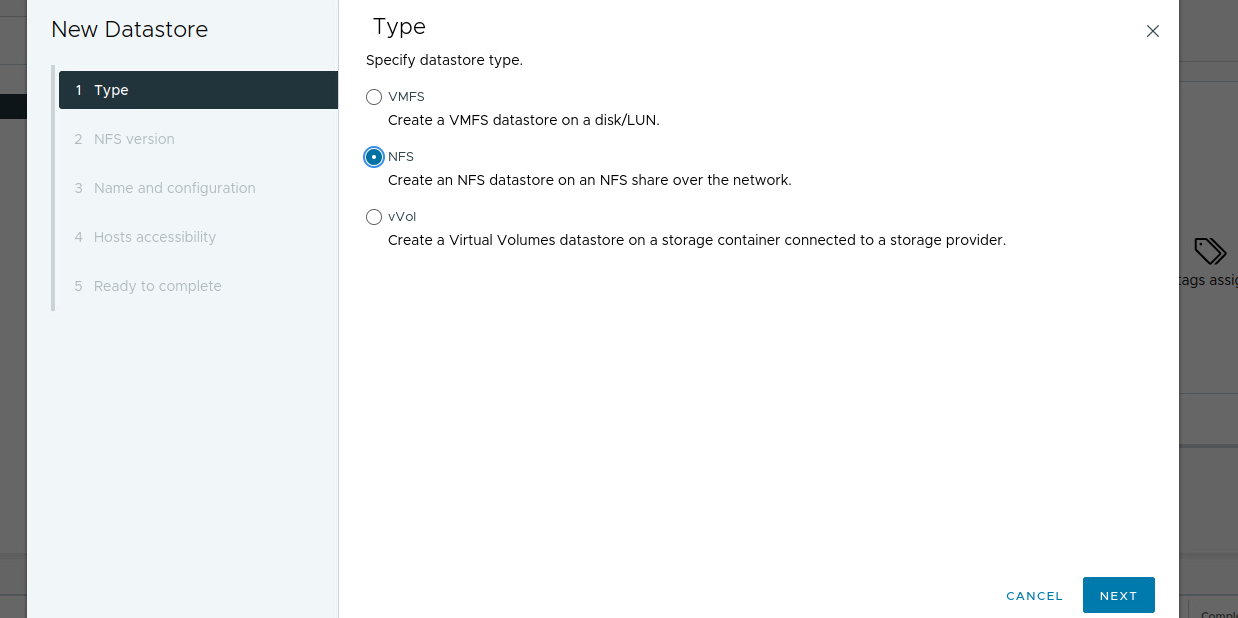Close the New Datastore dialog
This screenshot has height=618, width=1238.
pos(1153,31)
